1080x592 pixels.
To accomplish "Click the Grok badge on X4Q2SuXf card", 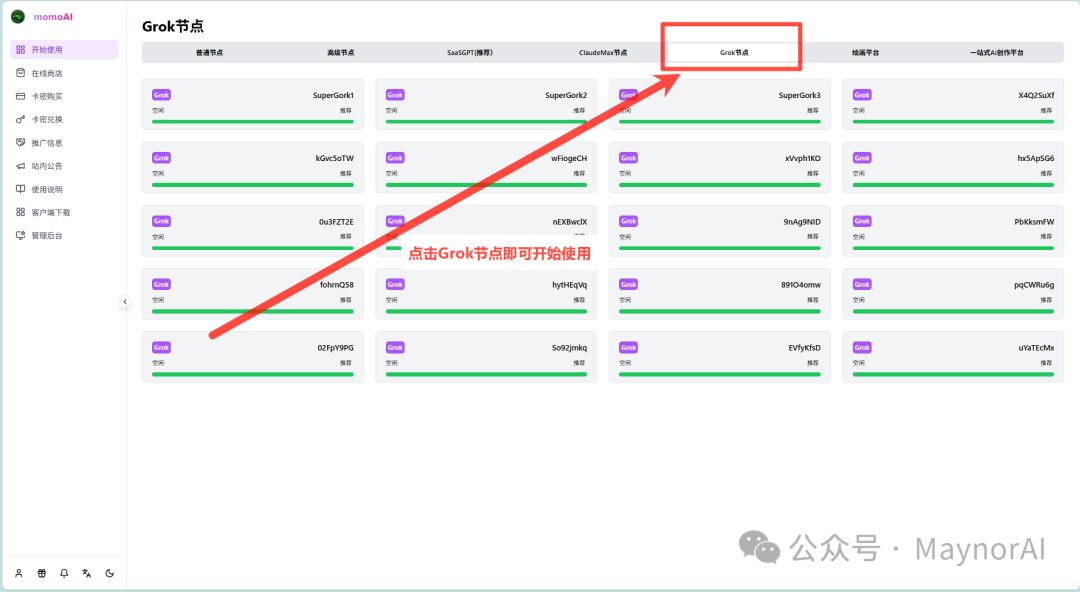I will tap(862, 95).
